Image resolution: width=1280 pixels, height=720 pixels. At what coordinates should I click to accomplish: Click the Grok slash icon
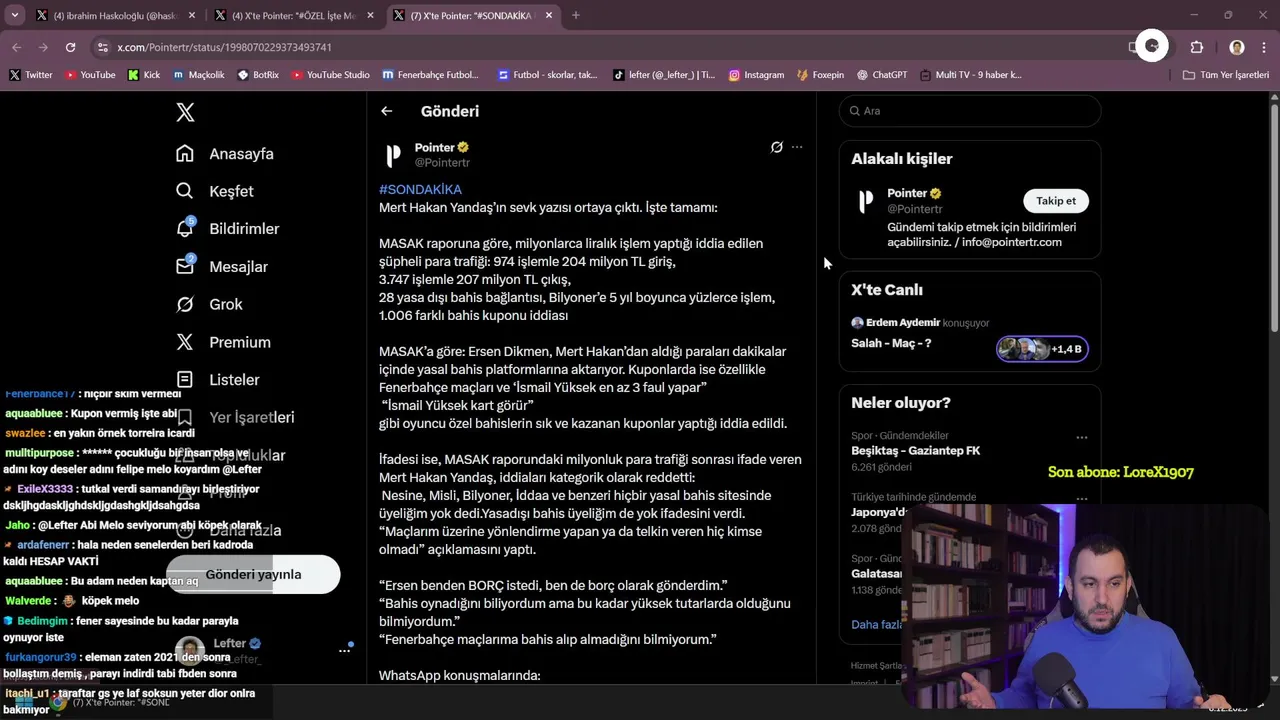coord(185,304)
